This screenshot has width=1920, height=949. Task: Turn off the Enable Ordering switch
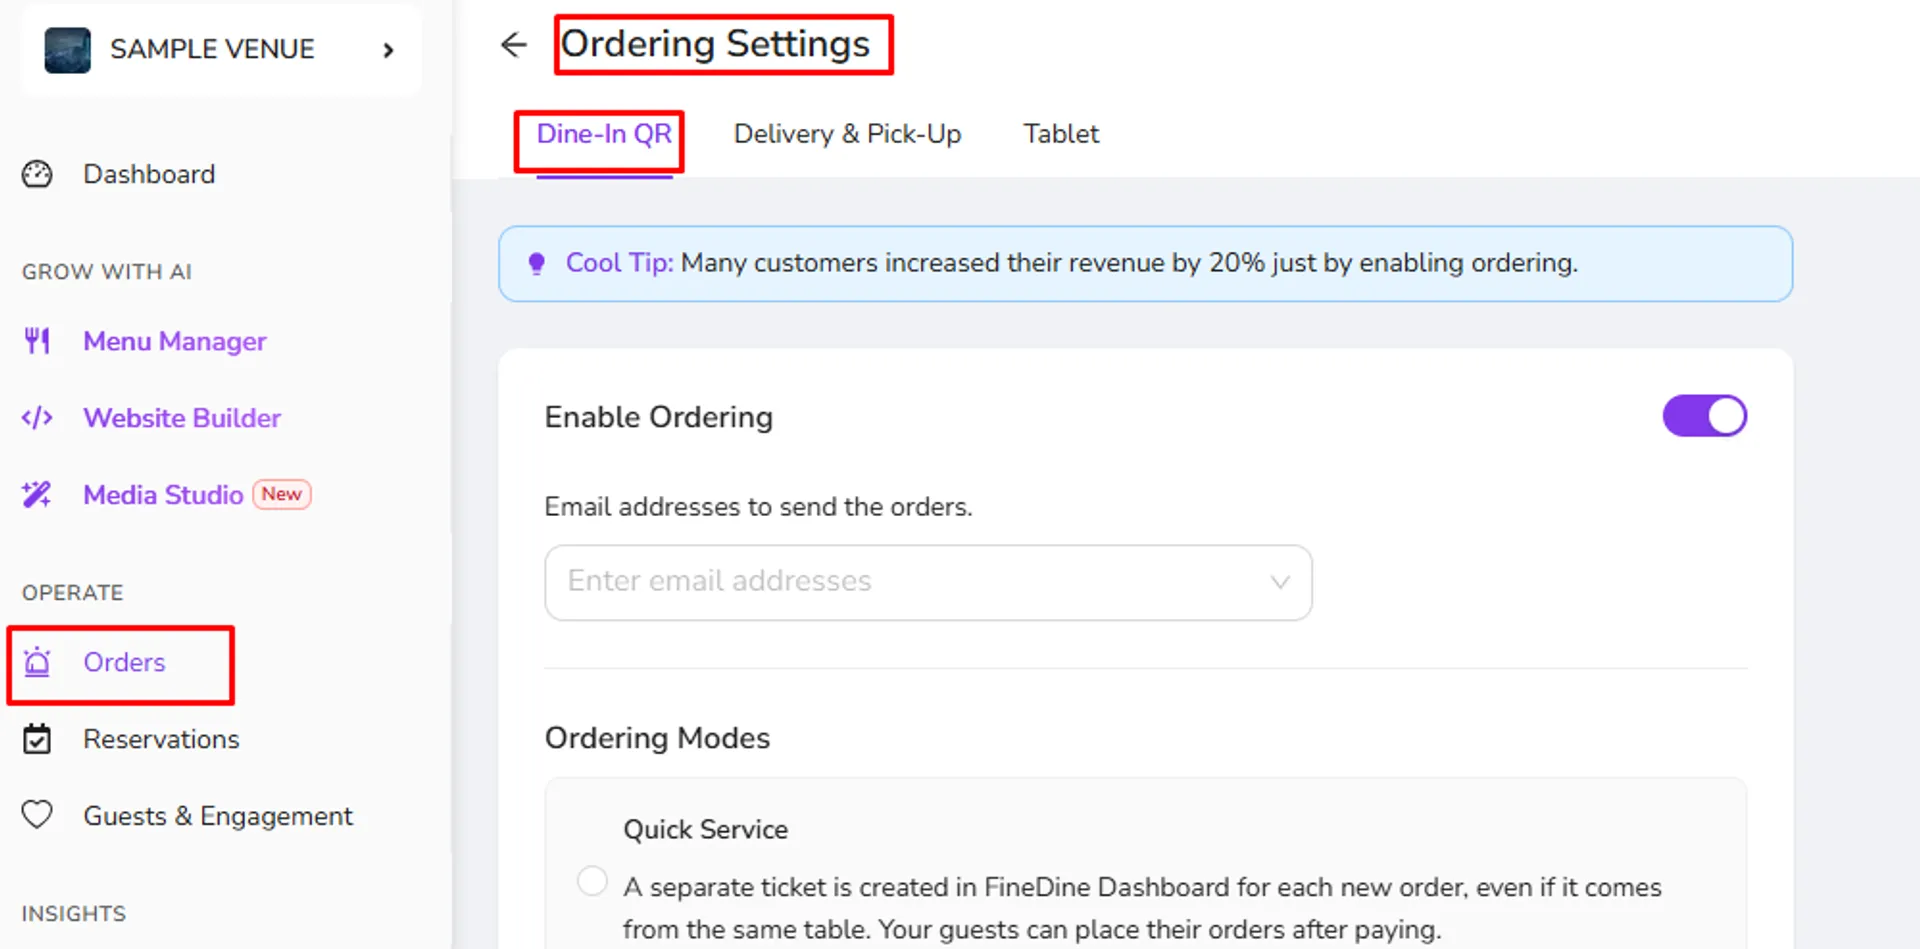1704,416
